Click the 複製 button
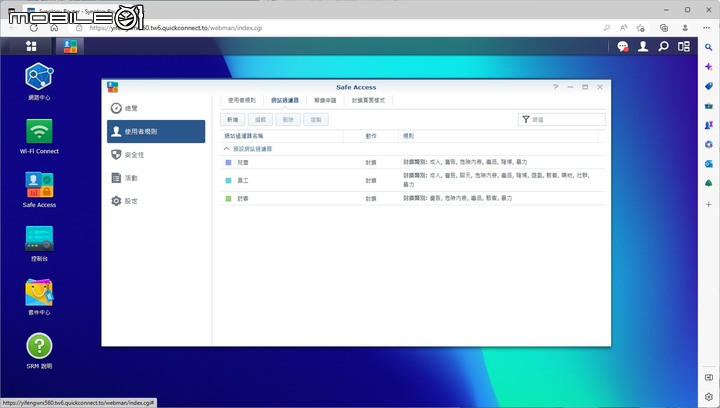This screenshot has width=720, height=408. tap(316, 120)
